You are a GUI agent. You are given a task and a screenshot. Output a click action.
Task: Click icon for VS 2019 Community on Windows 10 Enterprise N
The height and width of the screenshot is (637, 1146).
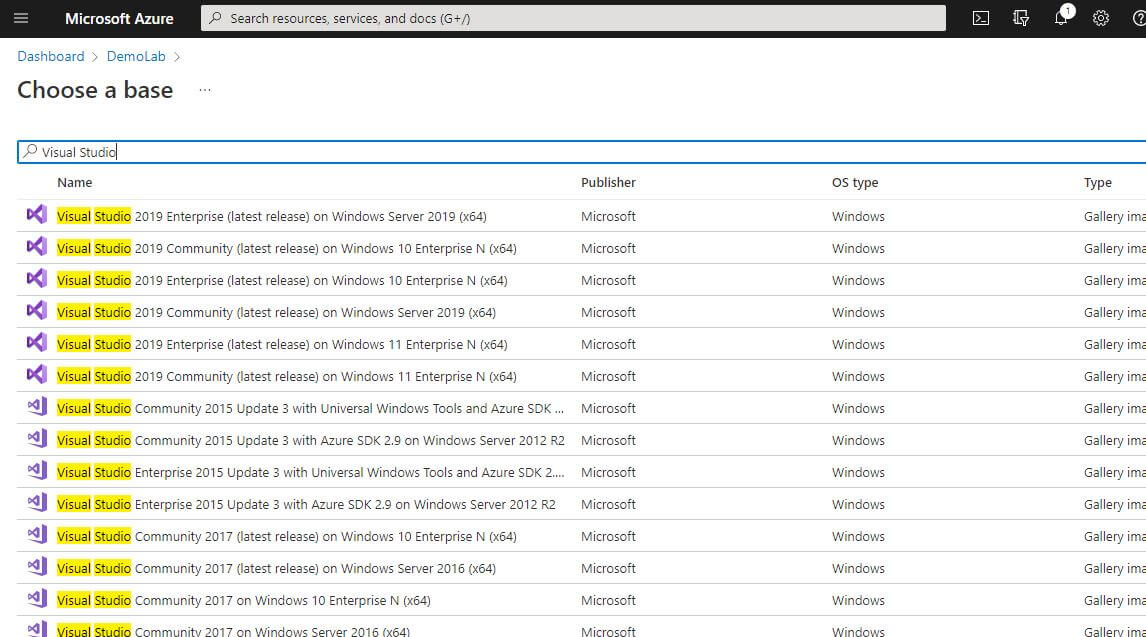point(37,247)
